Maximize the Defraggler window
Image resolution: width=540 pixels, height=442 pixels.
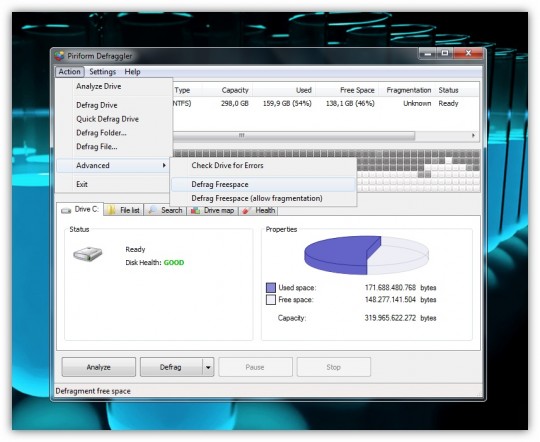pos(445,53)
